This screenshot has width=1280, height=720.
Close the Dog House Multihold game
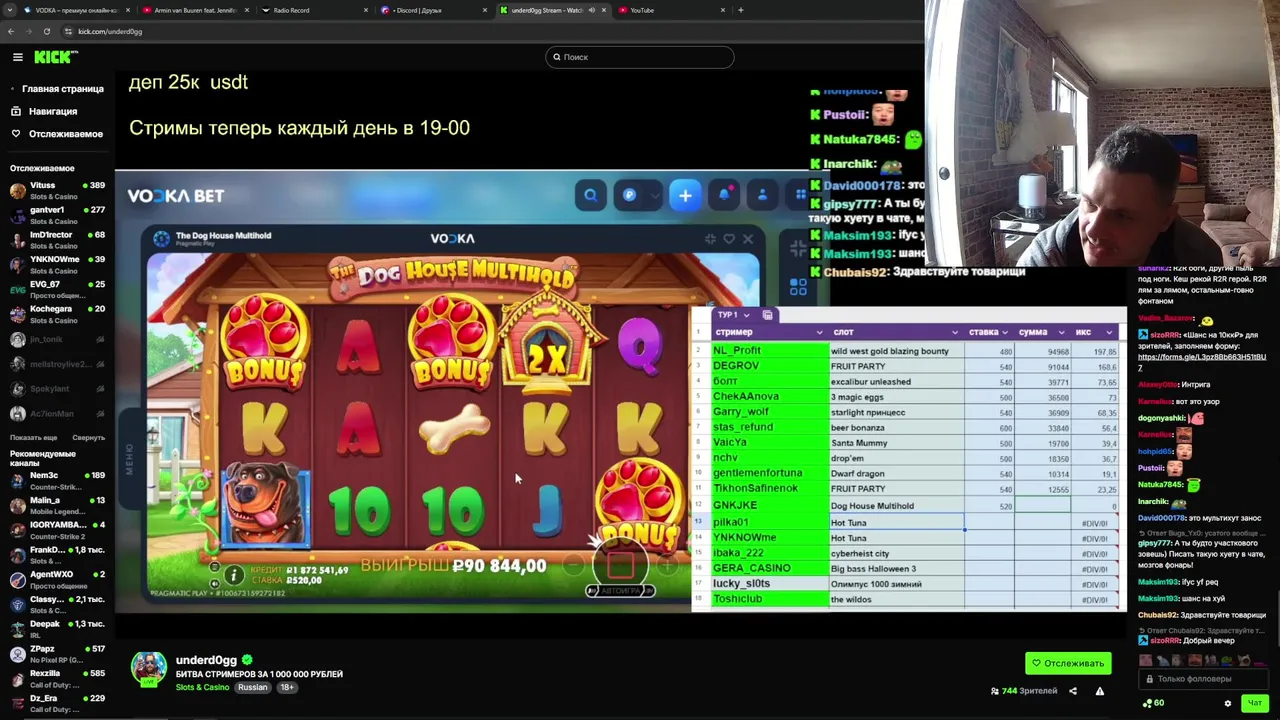[x=748, y=239]
